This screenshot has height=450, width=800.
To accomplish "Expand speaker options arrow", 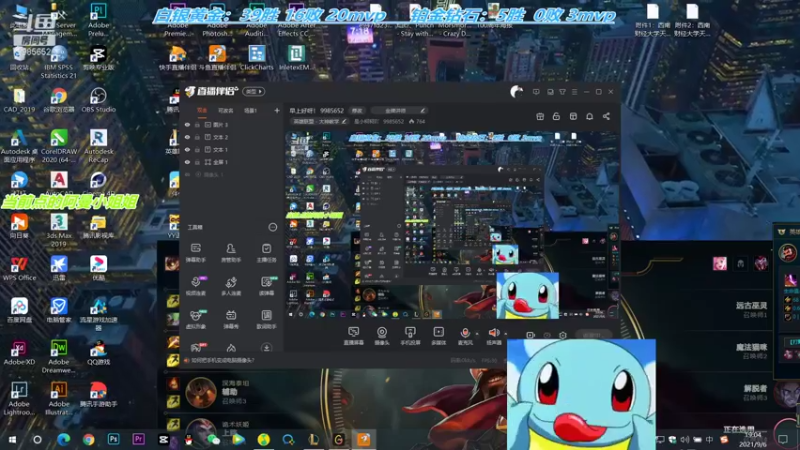I will [x=506, y=334].
